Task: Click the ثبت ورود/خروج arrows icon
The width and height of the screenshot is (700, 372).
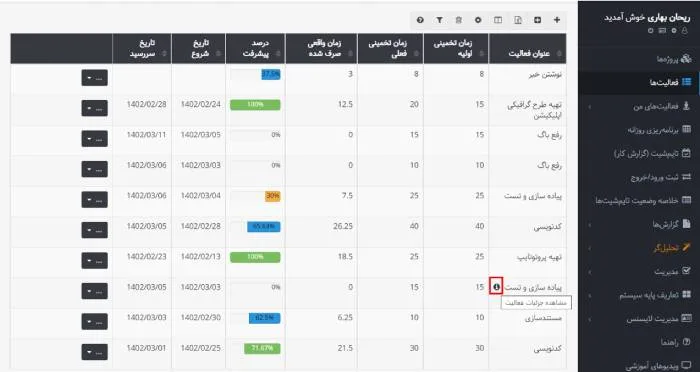Action: click(x=687, y=177)
